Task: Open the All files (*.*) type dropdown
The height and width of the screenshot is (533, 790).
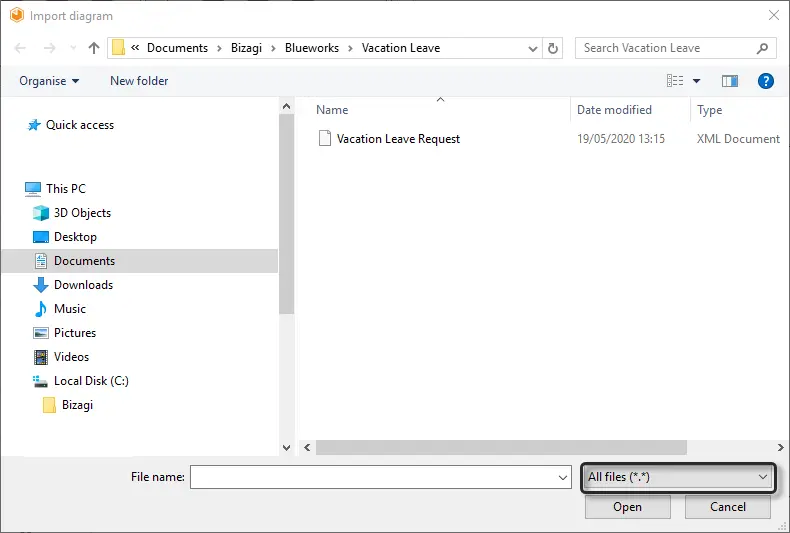Action: click(678, 477)
